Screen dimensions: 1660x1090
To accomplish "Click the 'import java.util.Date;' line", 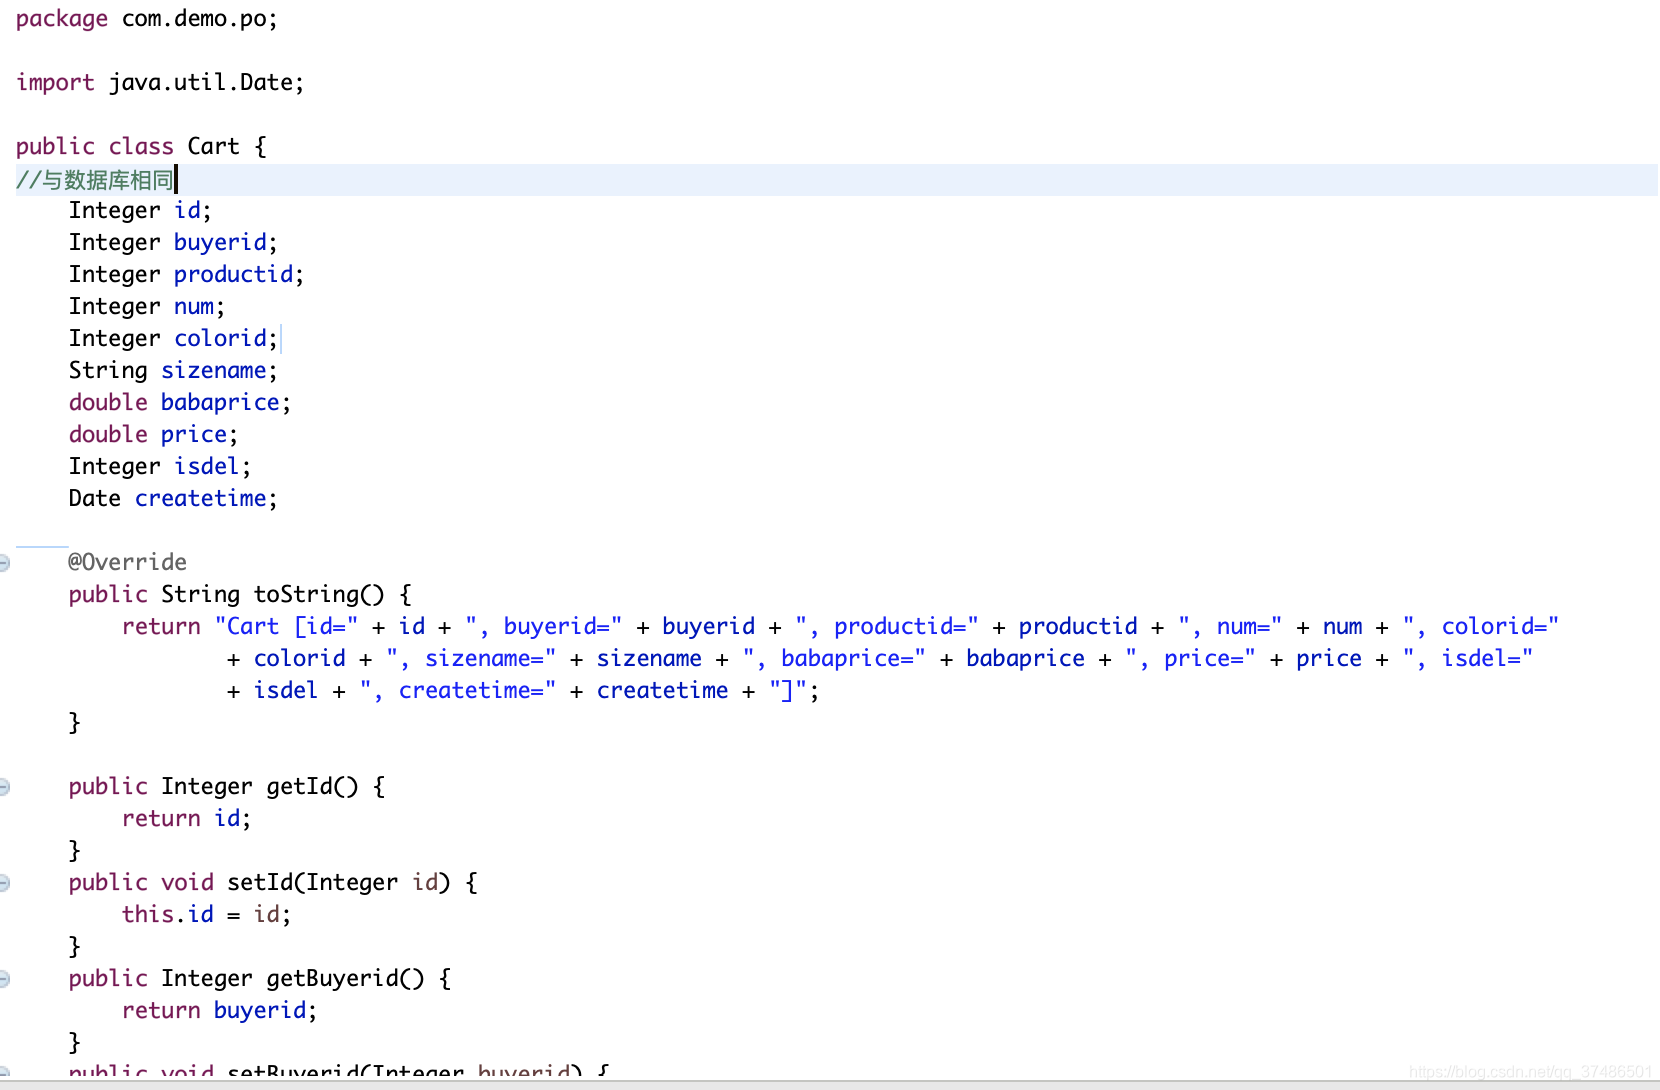I will 160,82.
